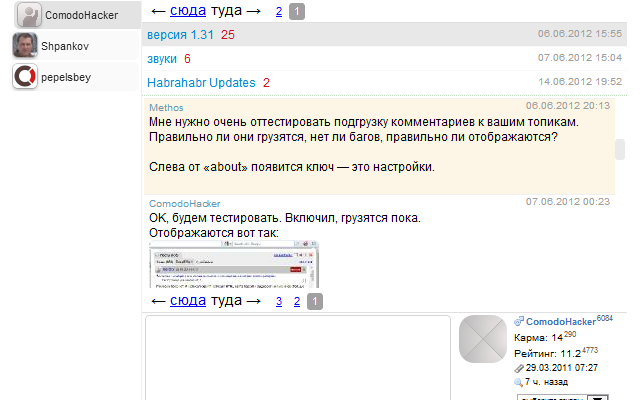Image resolution: width=640 pixels, height=400 pixels.
Task: Click Methos message about testing comment loading
Action: (x=364, y=144)
